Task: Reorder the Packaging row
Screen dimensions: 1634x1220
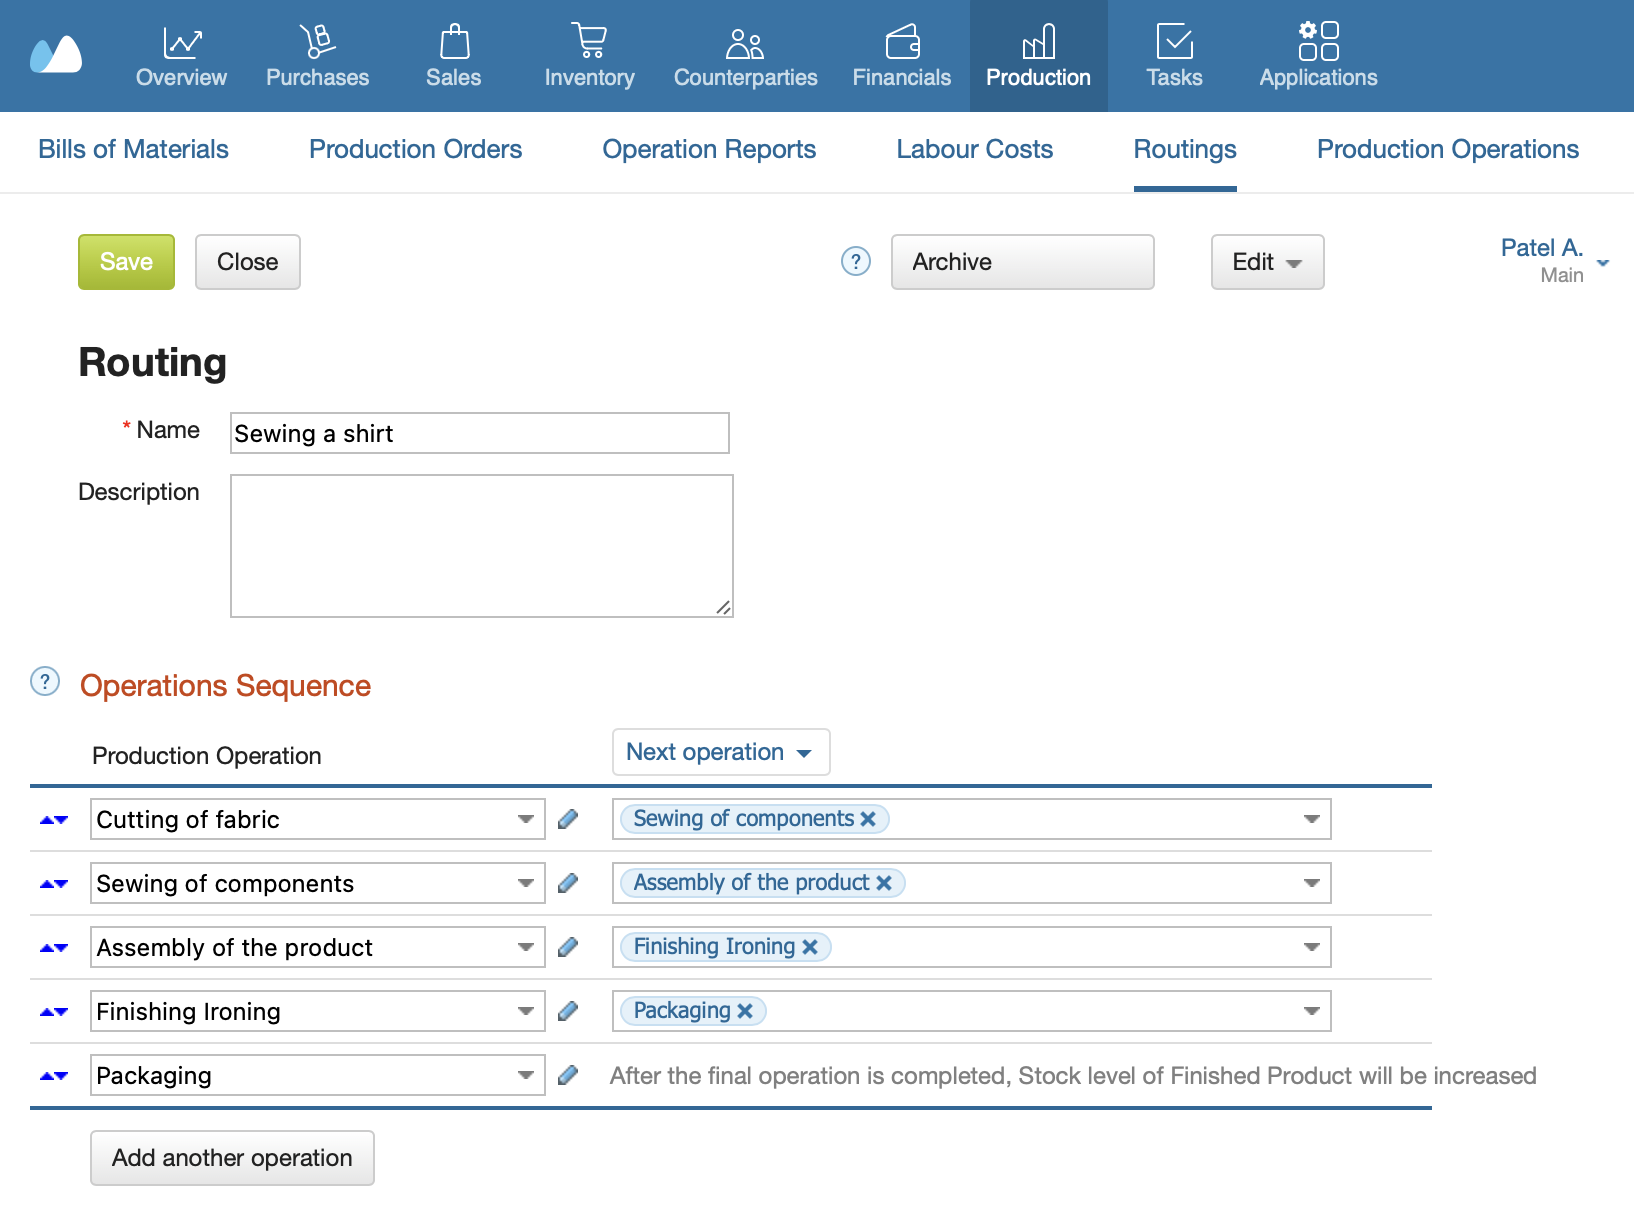Action: 54,1076
